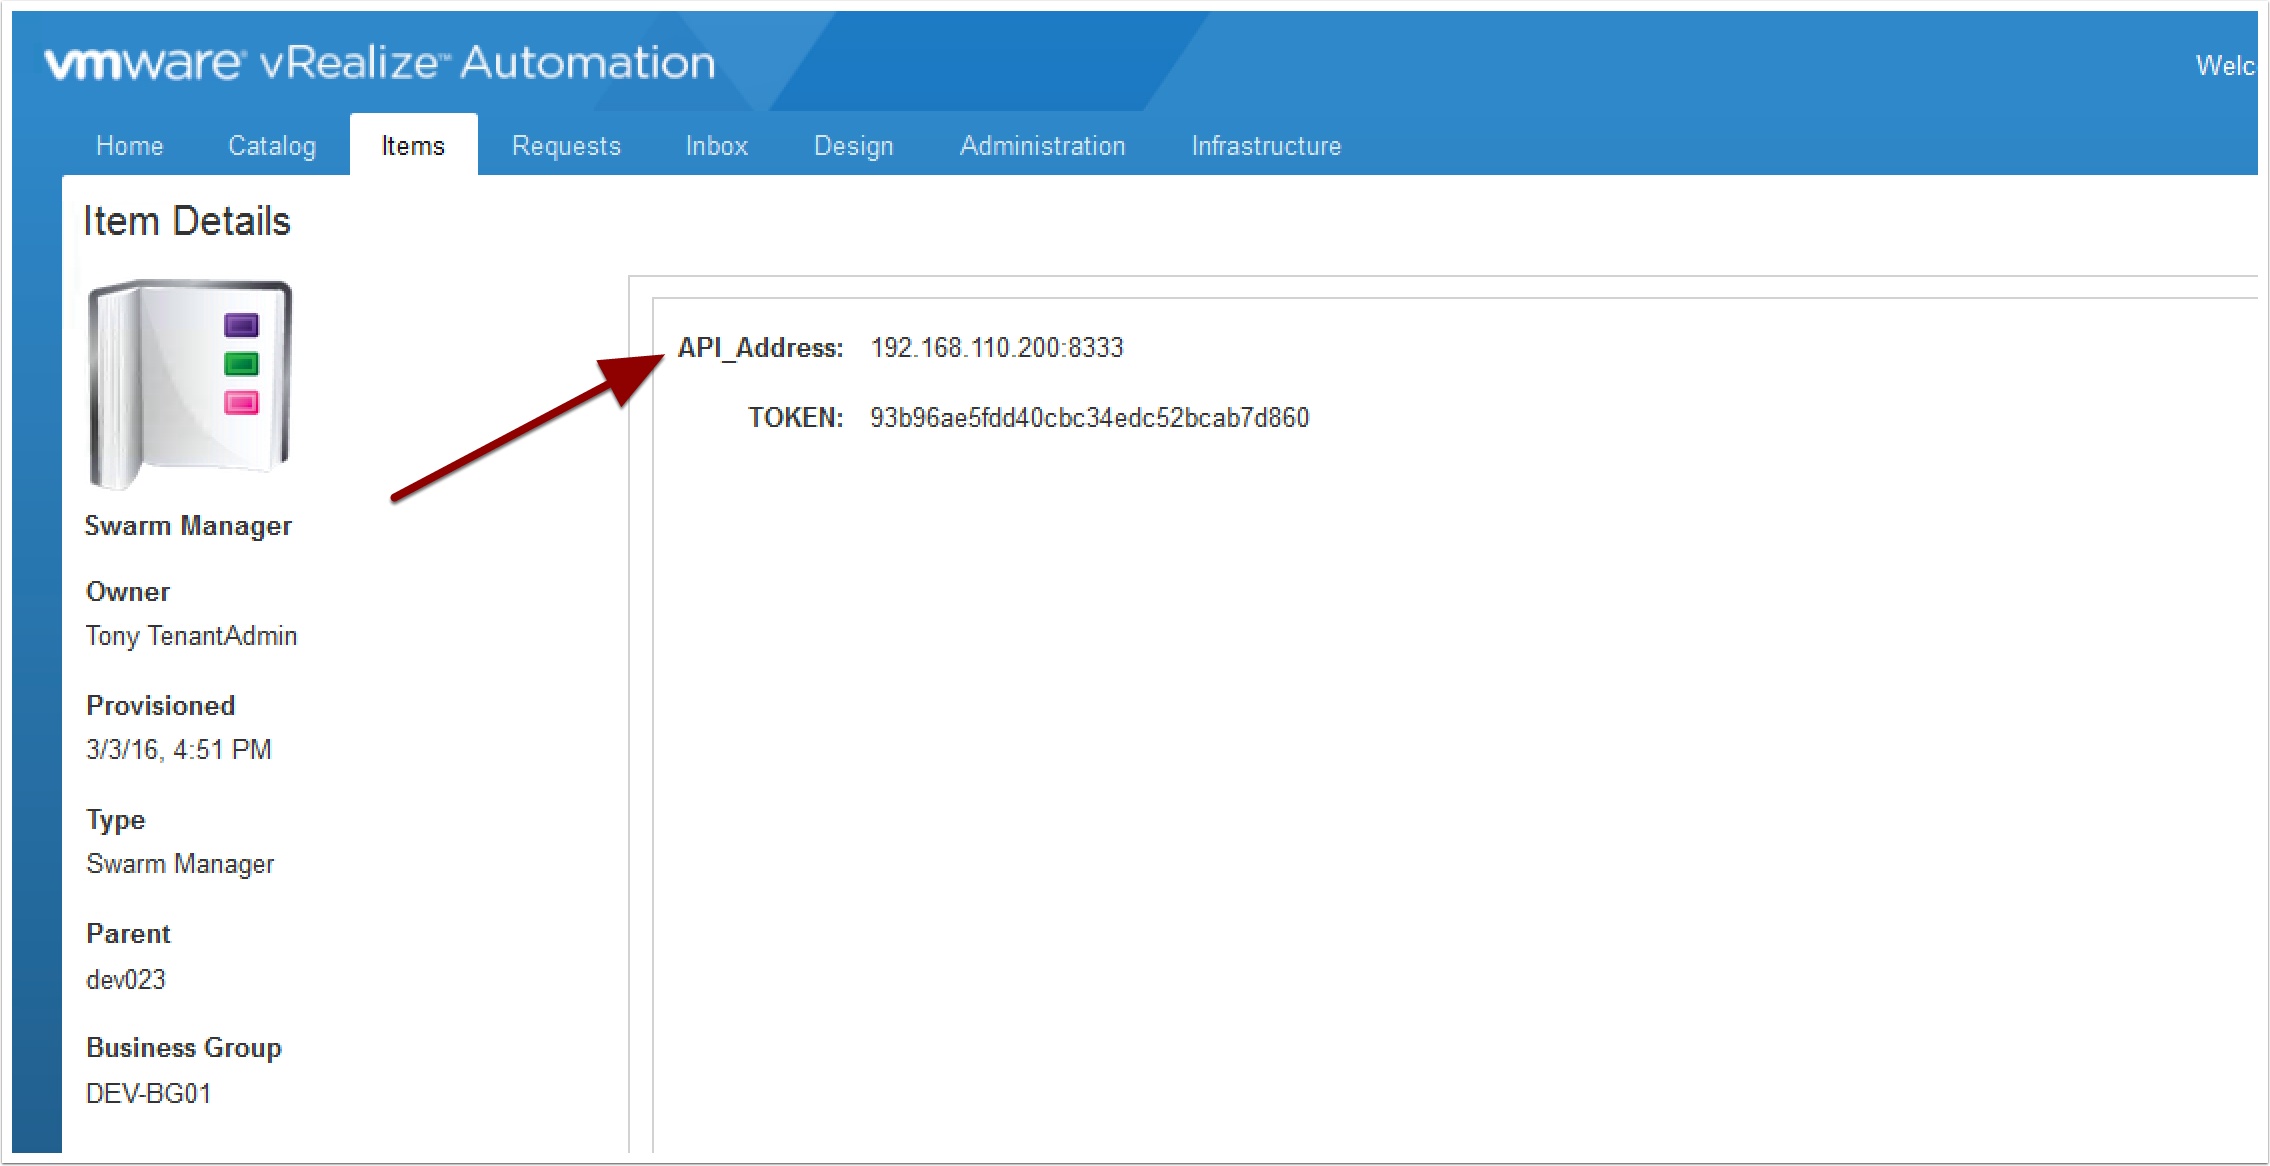Select the Items tab
The image size is (2270, 1166).
point(413,146)
